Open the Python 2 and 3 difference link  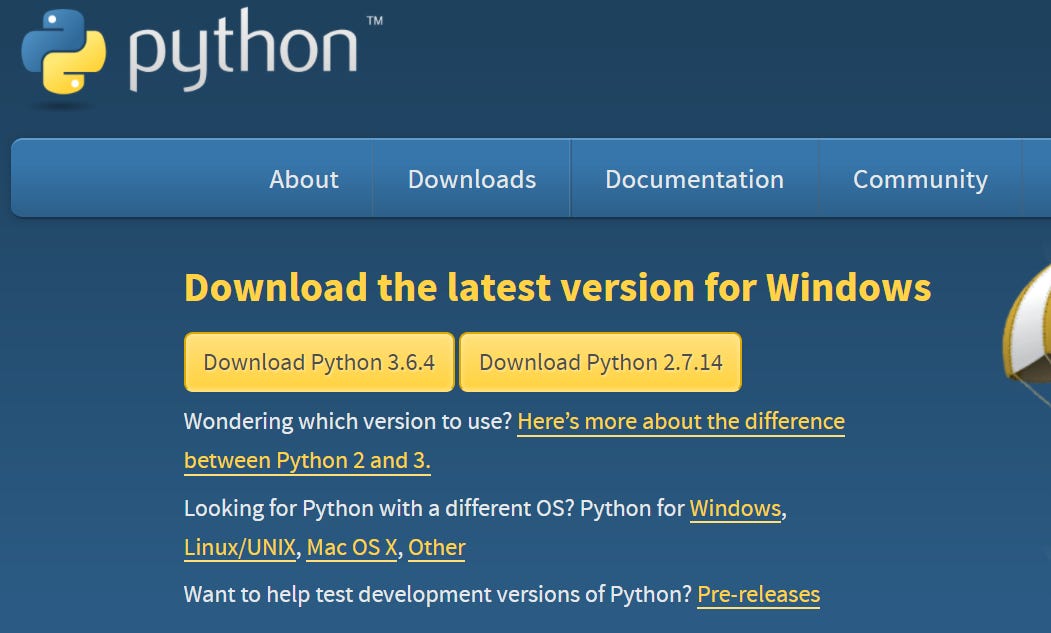click(x=681, y=421)
